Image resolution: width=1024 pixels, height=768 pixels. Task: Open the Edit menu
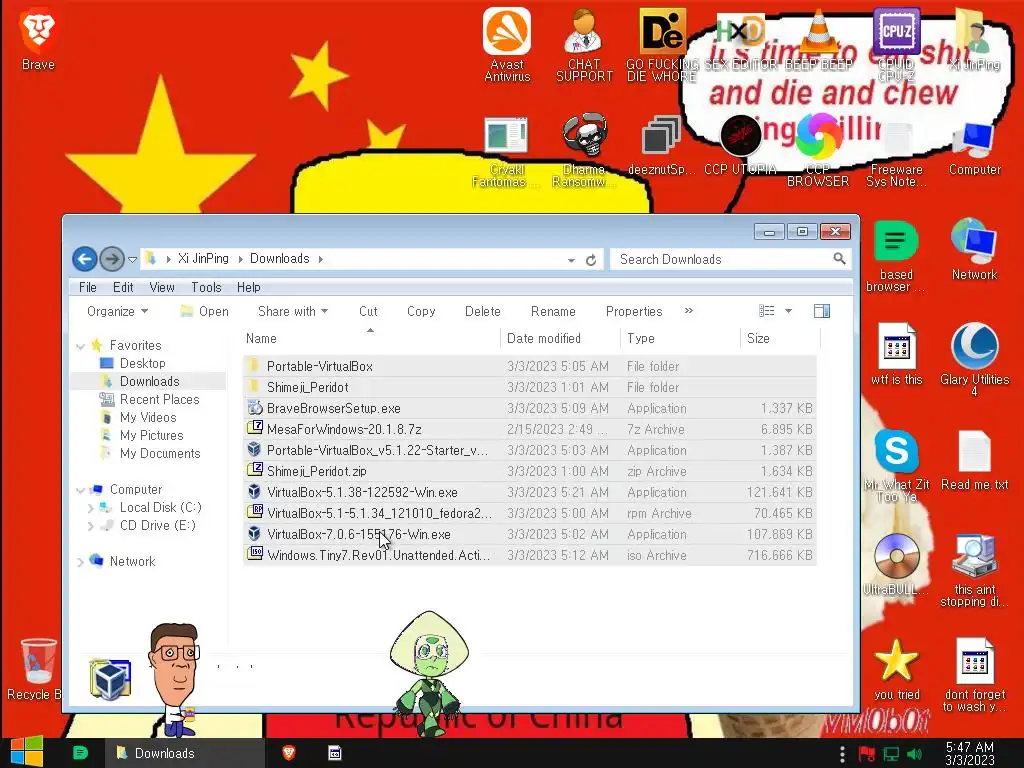coord(123,287)
